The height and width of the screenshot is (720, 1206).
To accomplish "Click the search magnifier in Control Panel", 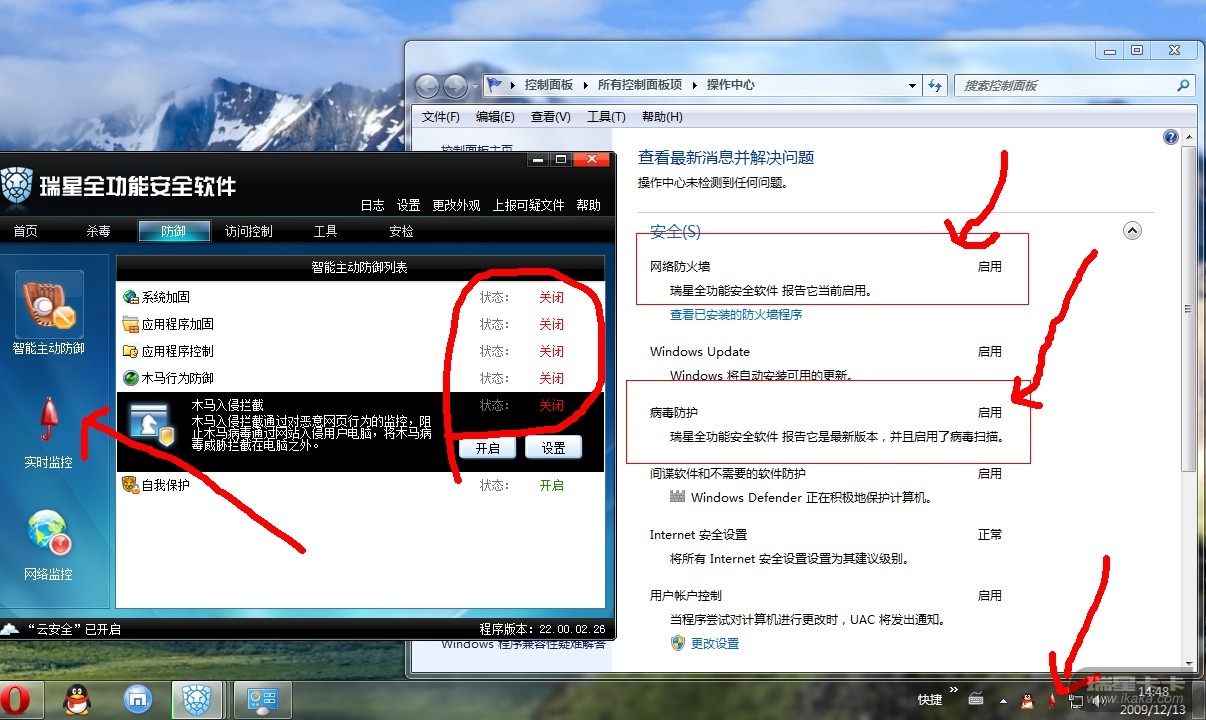I will pos(1183,86).
